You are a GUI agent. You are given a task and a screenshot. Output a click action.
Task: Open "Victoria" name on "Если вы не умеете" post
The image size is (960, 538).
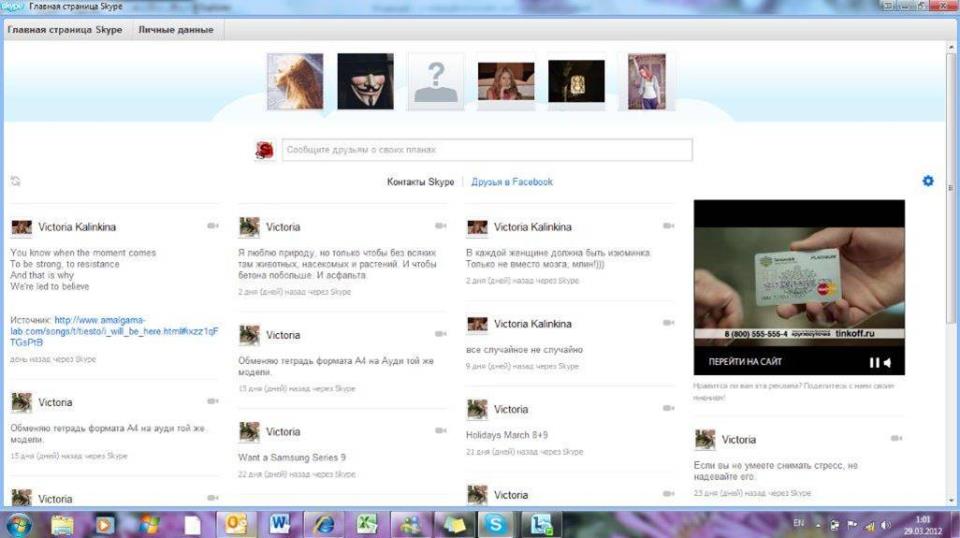[738, 439]
